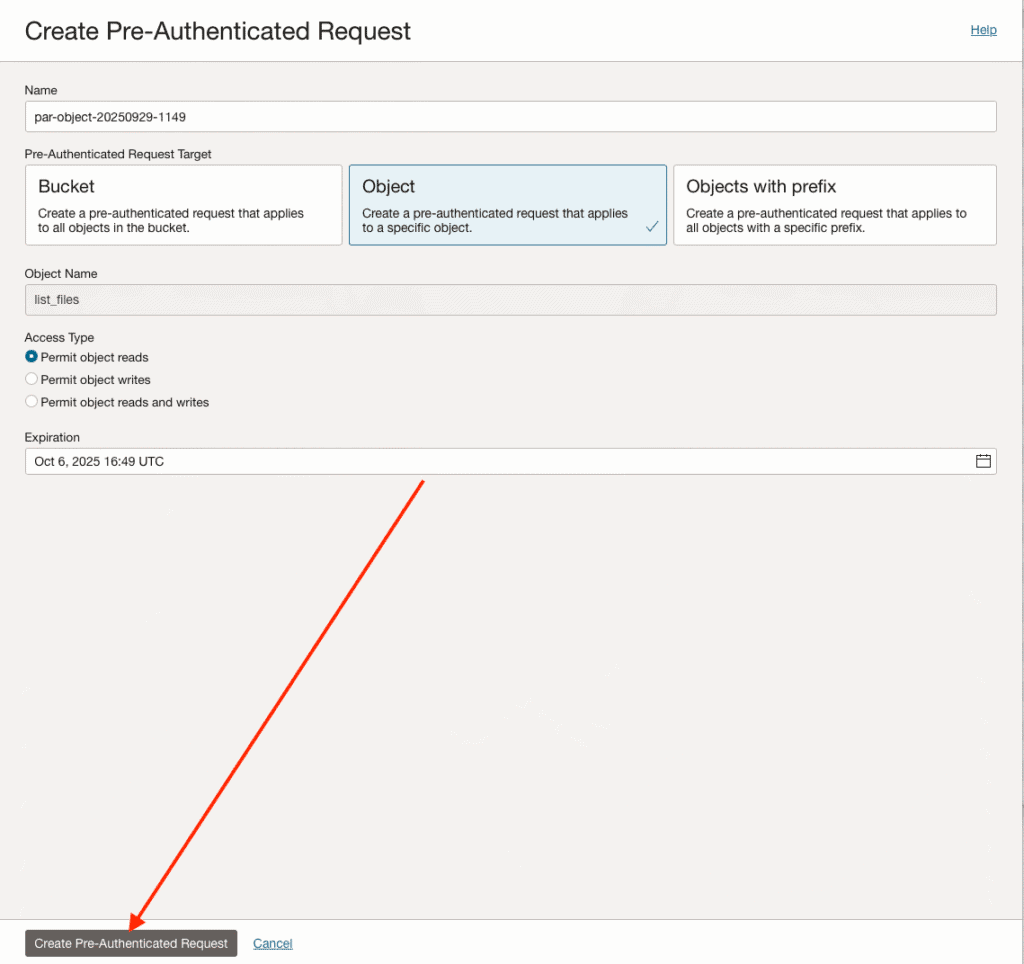Image resolution: width=1024 pixels, height=964 pixels.
Task: Enable Permit object reads and writes
Action: (x=32, y=402)
